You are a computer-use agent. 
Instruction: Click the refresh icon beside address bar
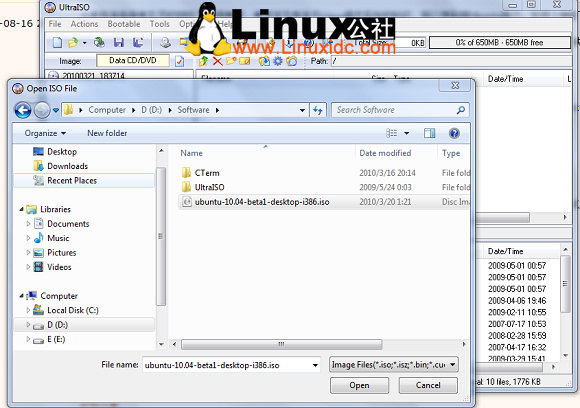point(318,110)
